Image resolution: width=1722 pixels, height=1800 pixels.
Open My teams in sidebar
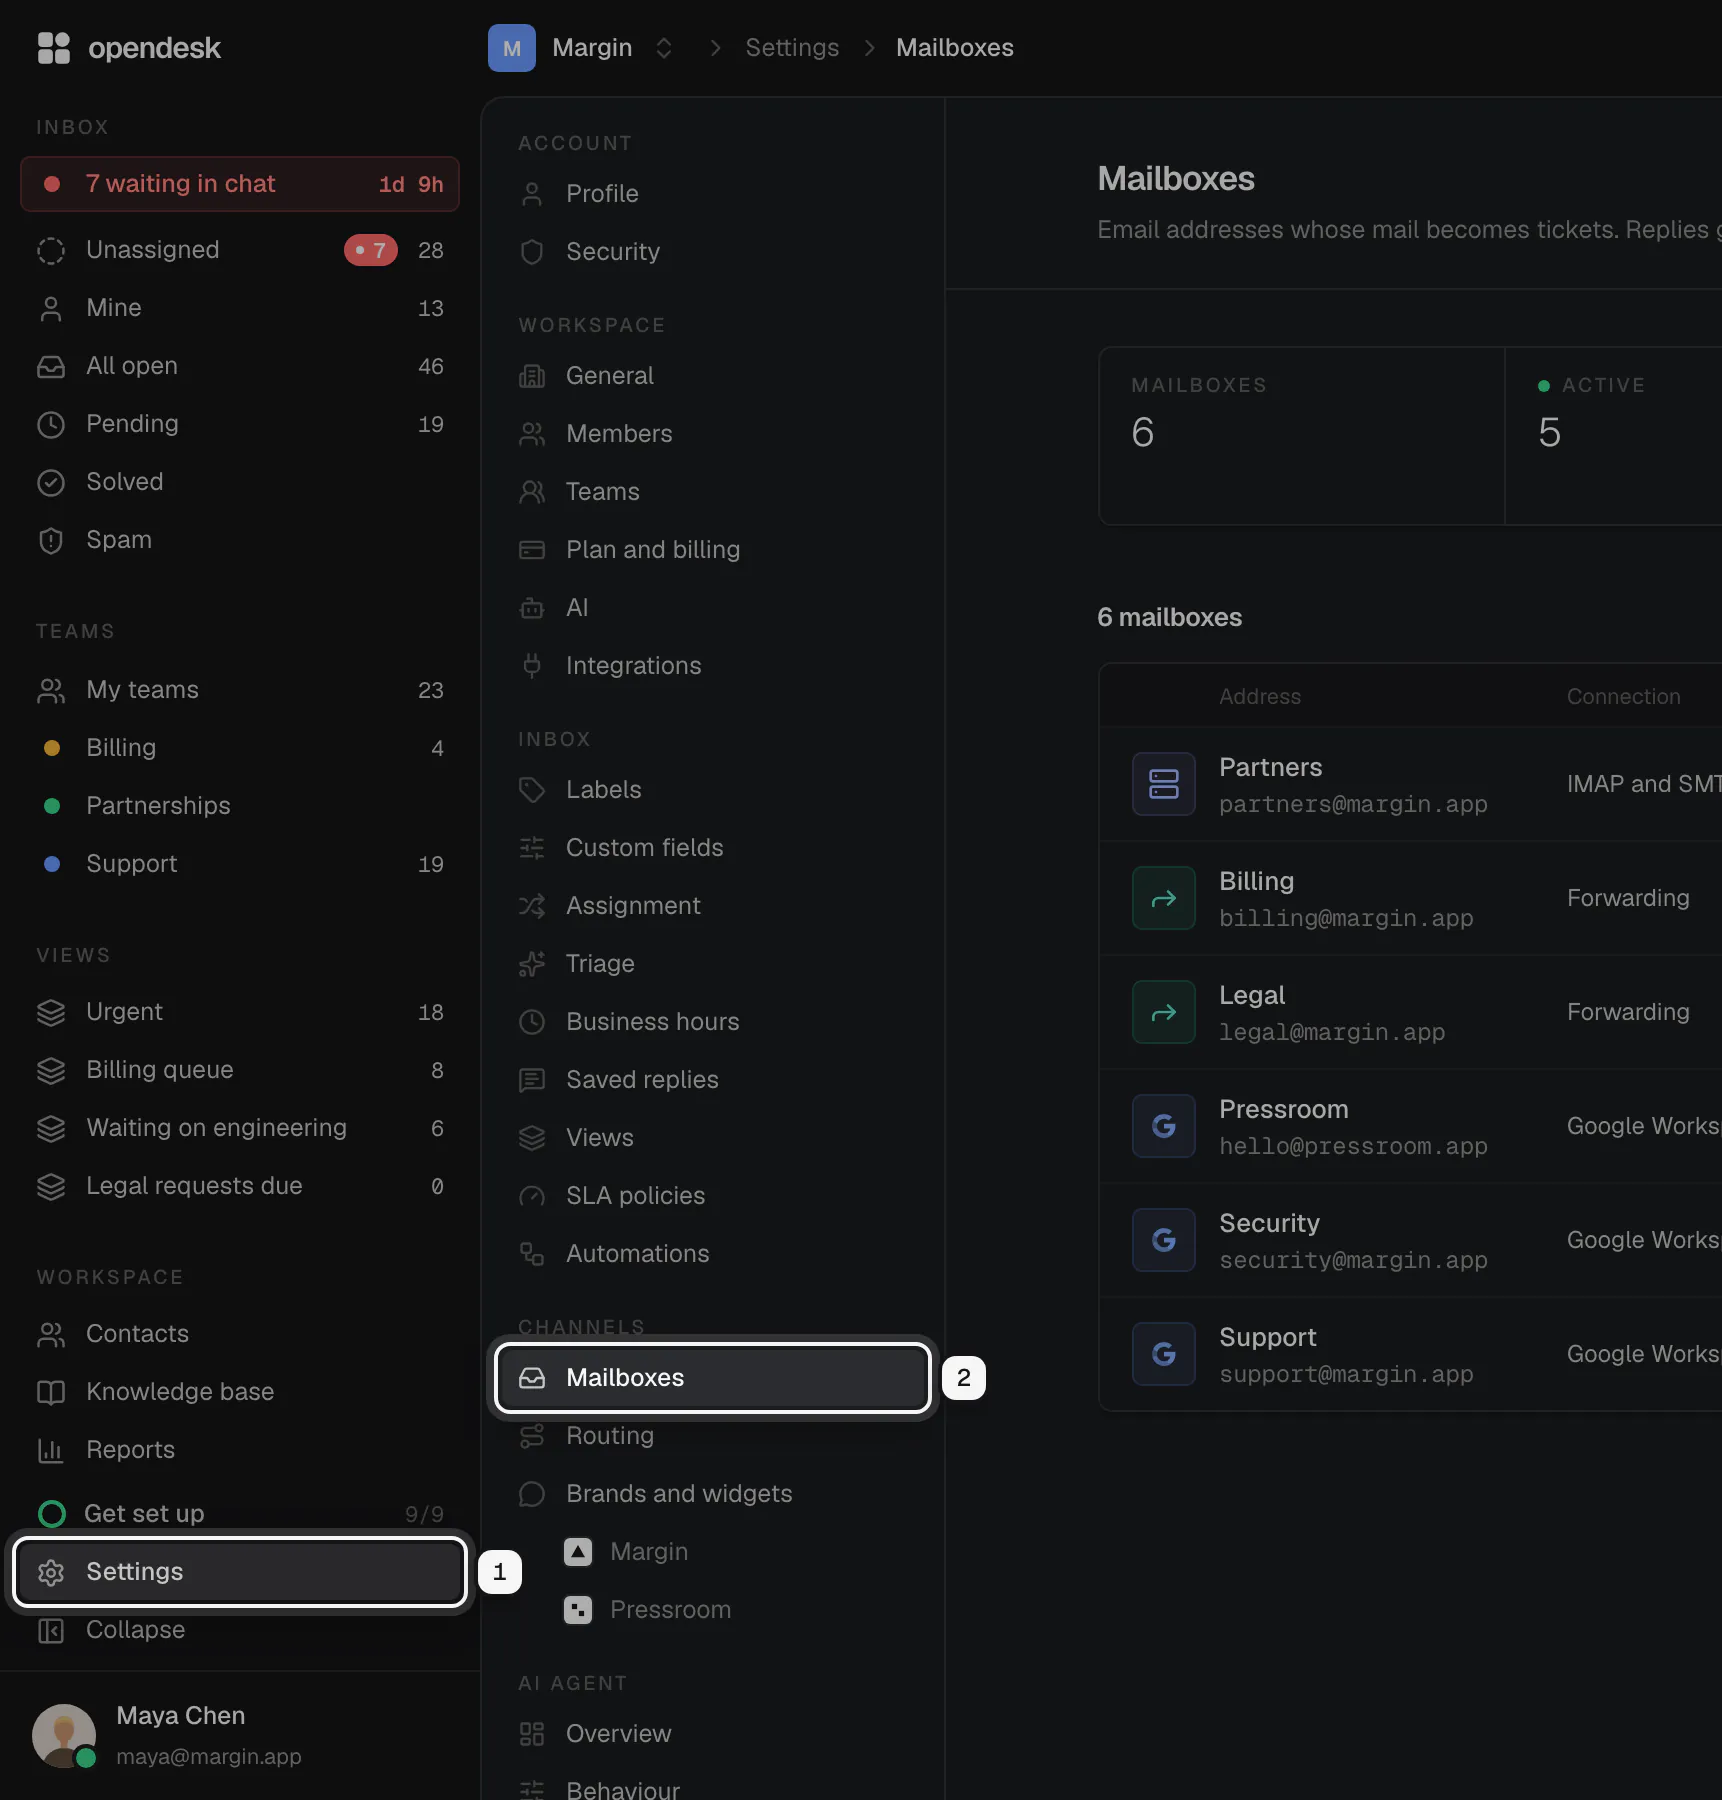(240, 690)
